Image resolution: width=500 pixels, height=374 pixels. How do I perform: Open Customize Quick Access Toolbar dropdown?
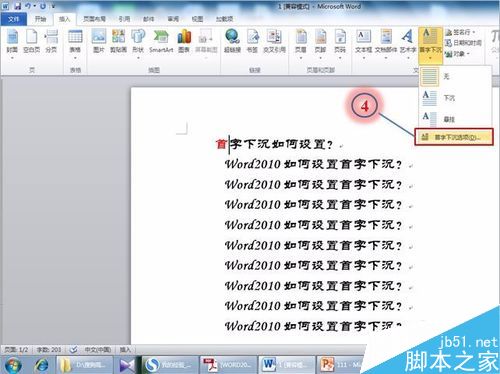[x=53, y=6]
